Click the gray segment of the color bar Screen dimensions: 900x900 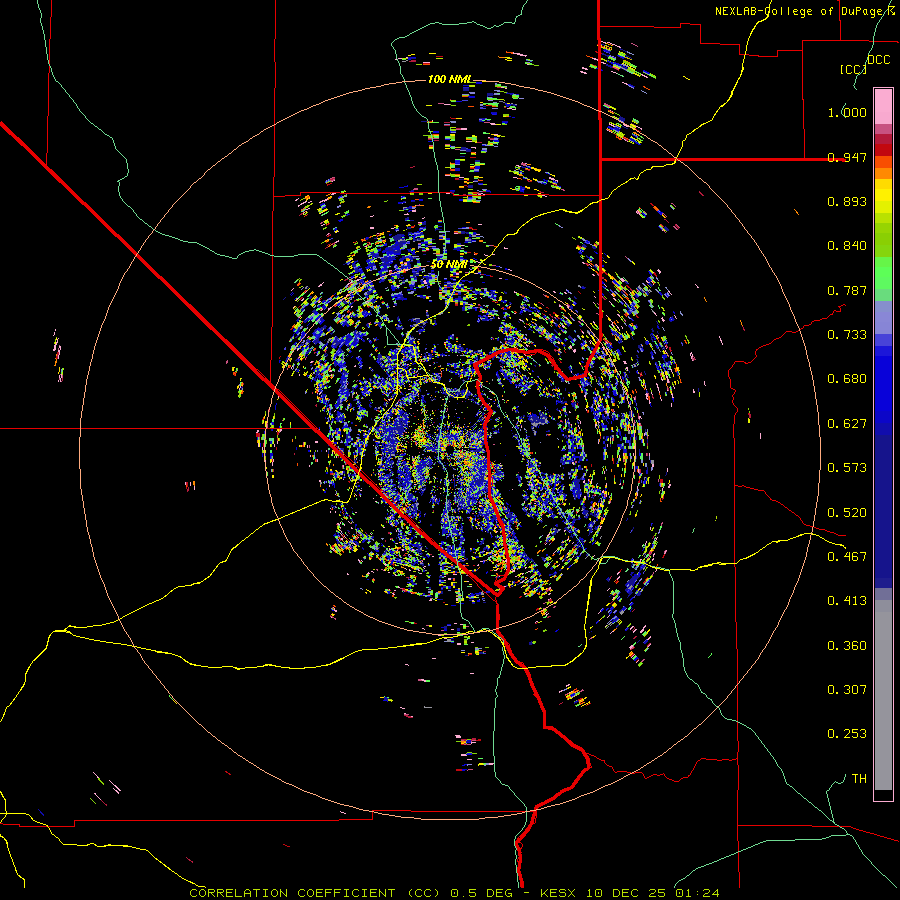883,695
